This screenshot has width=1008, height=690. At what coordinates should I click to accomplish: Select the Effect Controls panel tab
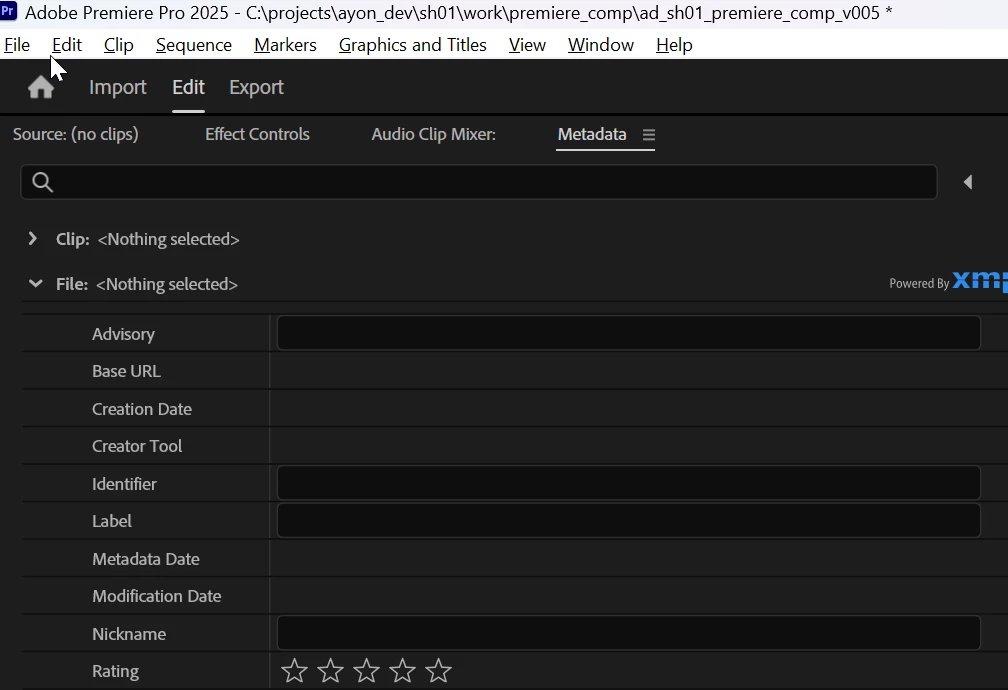(257, 134)
